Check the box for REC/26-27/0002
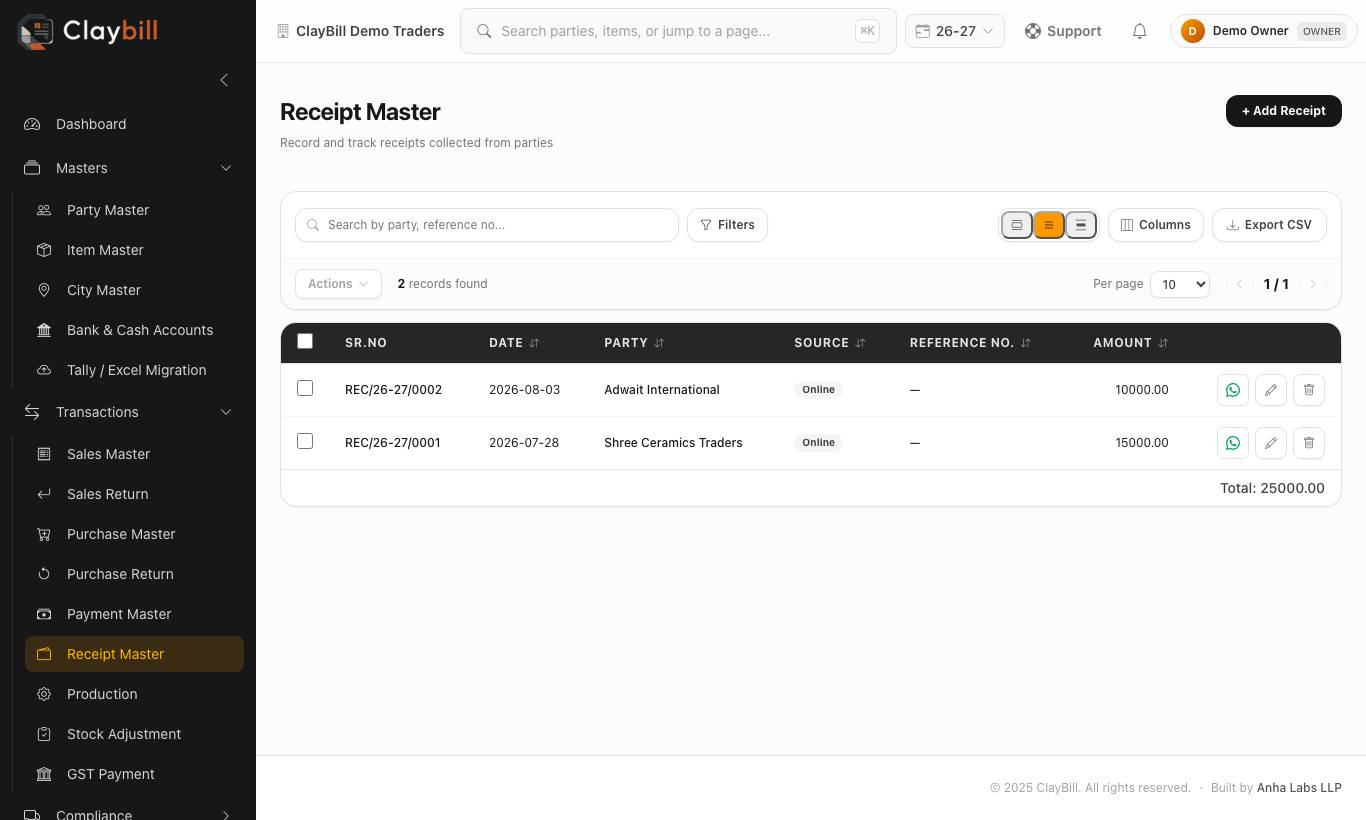 click(x=305, y=388)
